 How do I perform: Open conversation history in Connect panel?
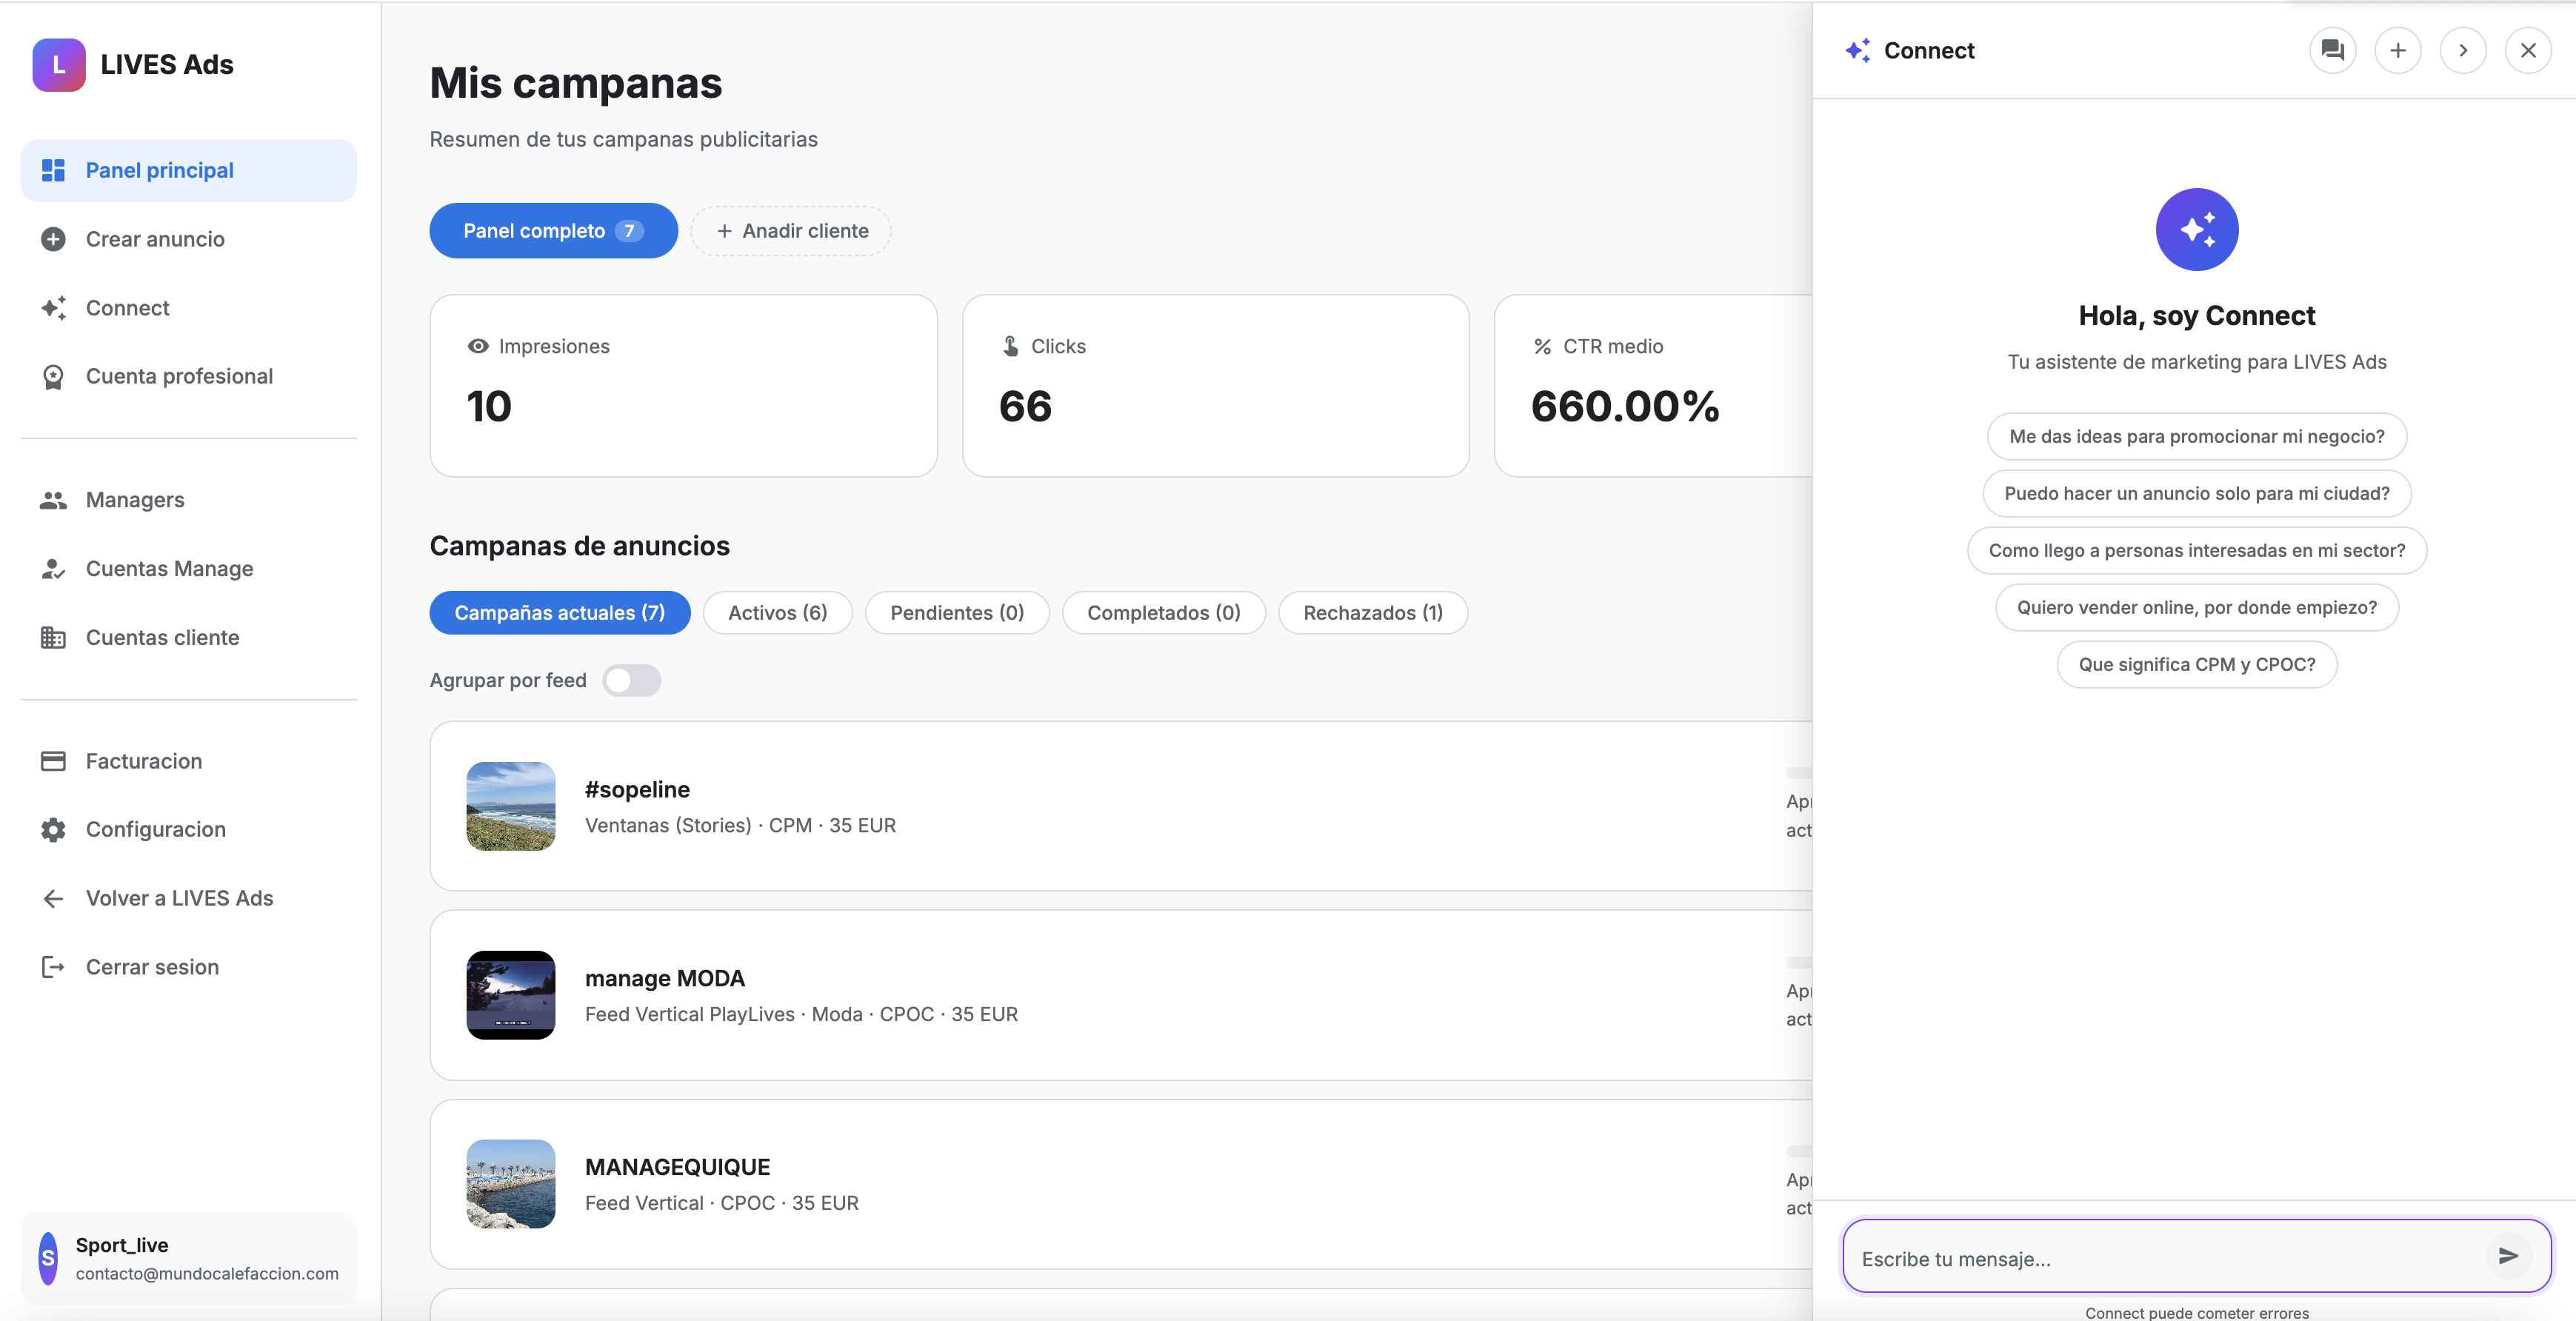2332,50
